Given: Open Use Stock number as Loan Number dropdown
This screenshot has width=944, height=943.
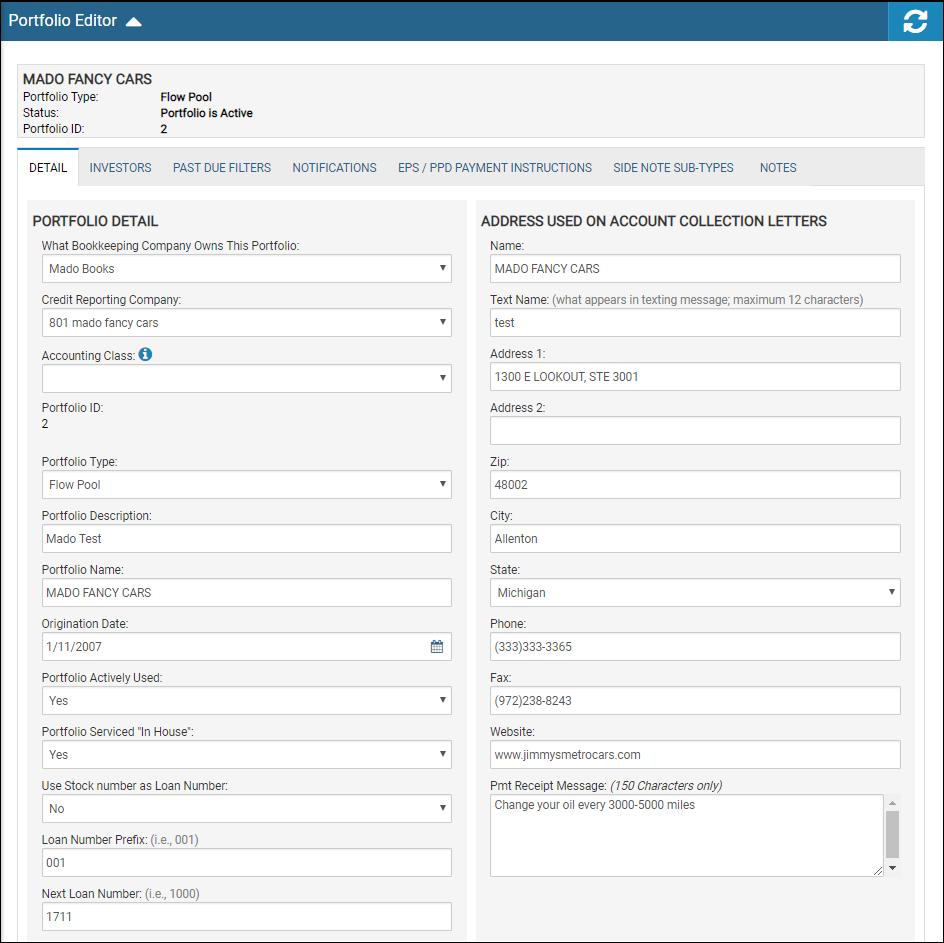Looking at the screenshot, I should [x=247, y=809].
